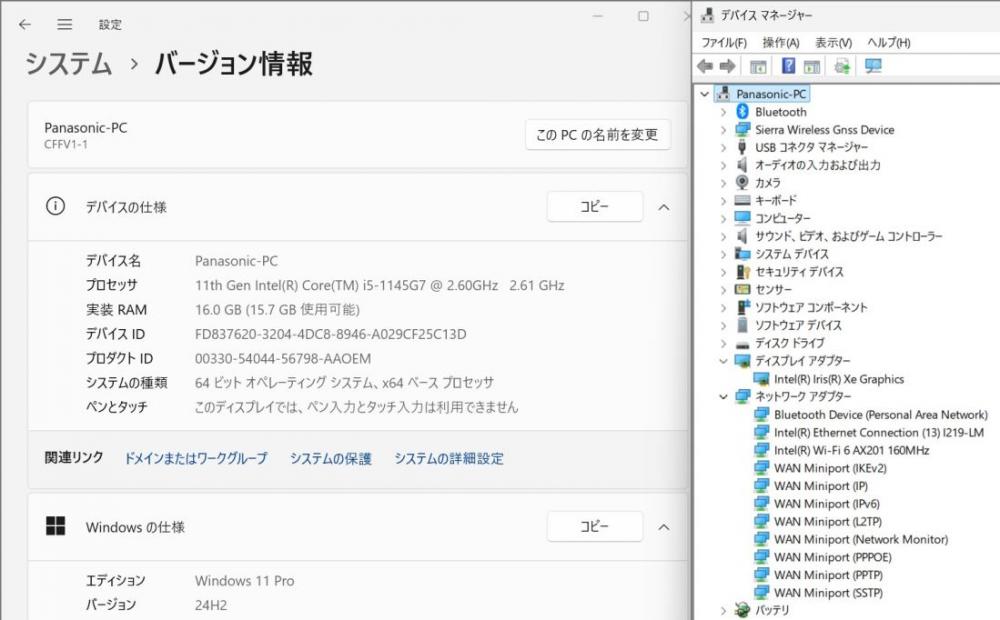Click the security devices icon
Screen dimensions: 1000x620
[x=742, y=272]
